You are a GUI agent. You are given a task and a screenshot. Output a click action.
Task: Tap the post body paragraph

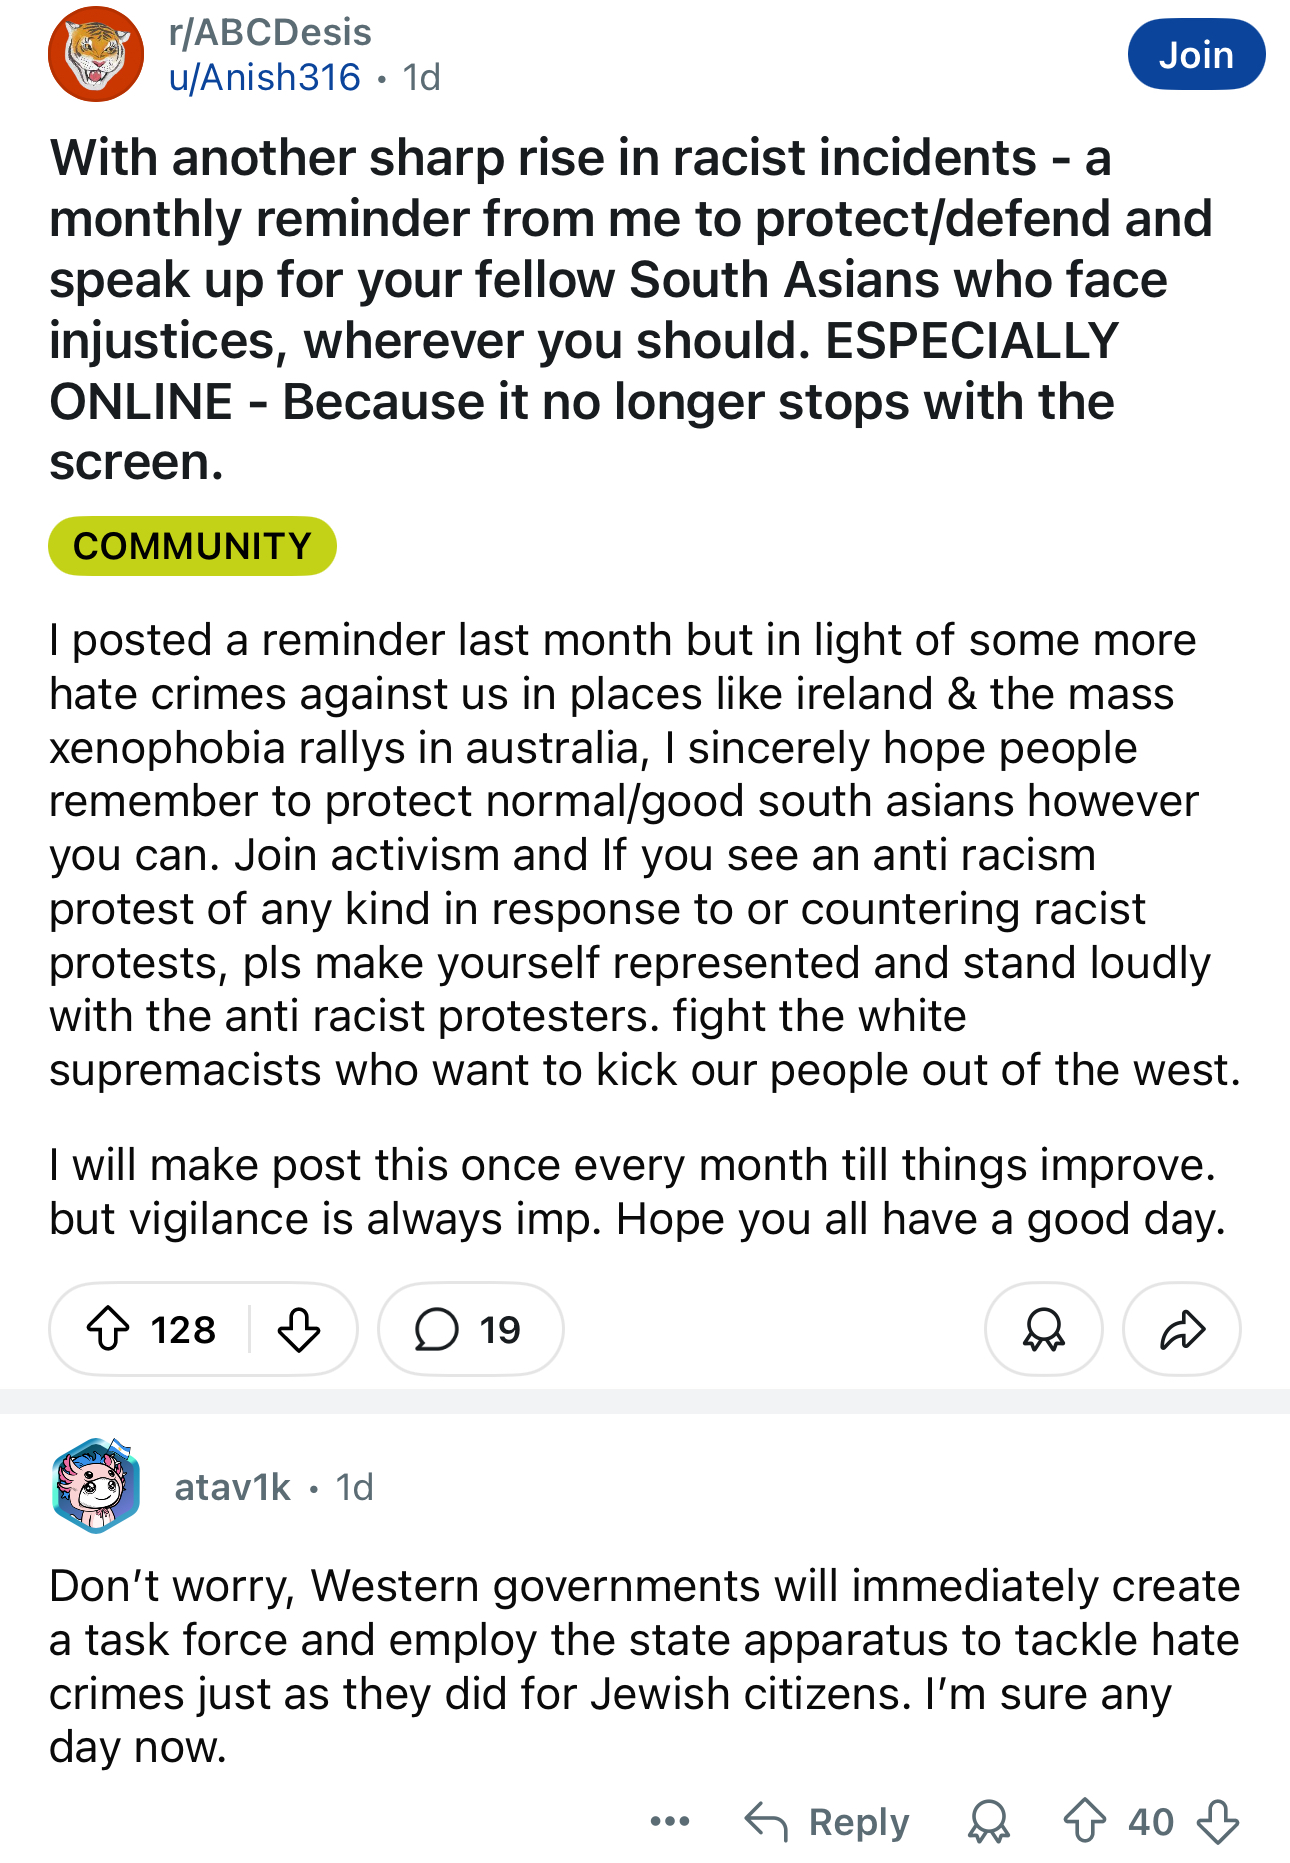pyautogui.click(x=640, y=855)
